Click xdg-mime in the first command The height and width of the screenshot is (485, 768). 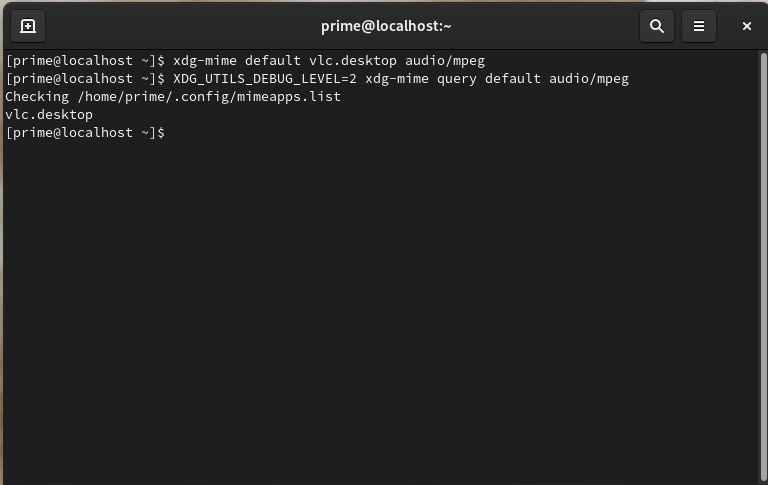click(205, 60)
